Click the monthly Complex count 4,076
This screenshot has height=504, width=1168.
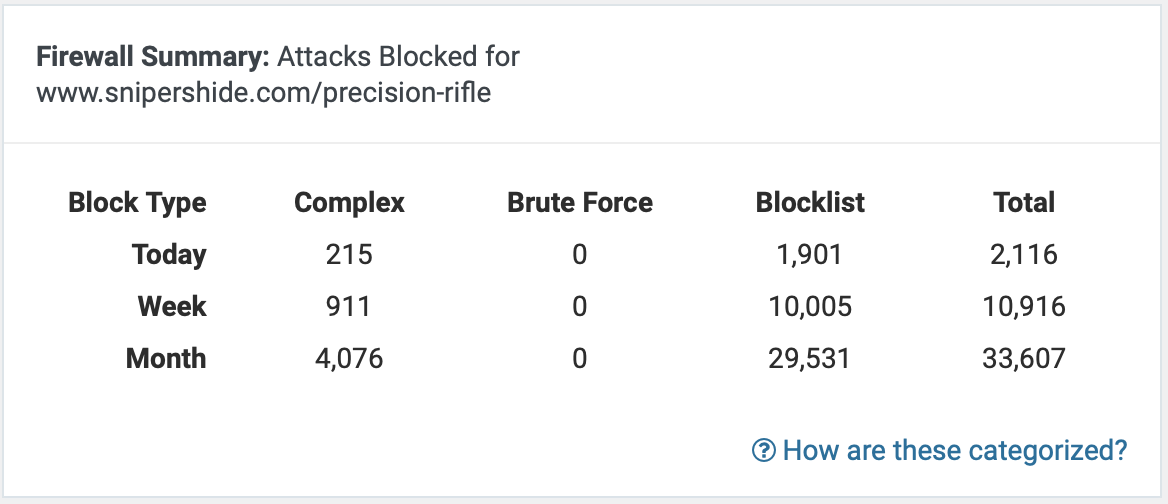[349, 358]
